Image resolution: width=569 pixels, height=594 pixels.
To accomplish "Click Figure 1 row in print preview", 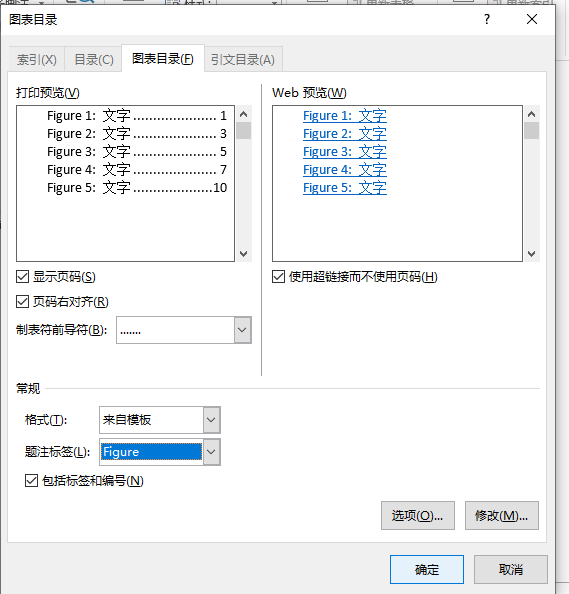I will (x=137, y=116).
